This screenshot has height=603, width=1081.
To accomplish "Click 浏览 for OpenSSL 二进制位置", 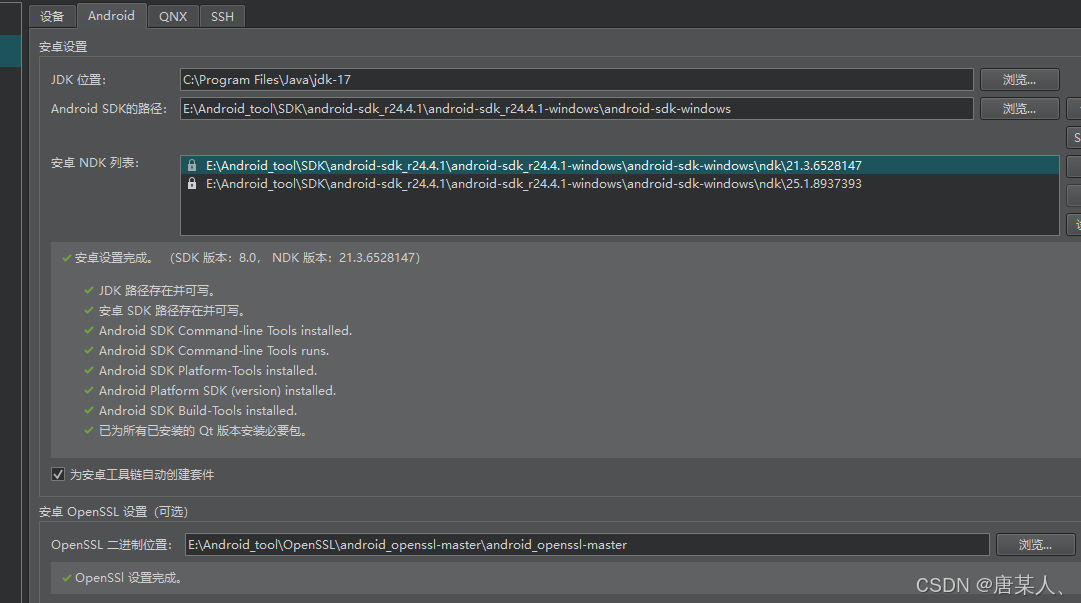I will [x=1035, y=544].
